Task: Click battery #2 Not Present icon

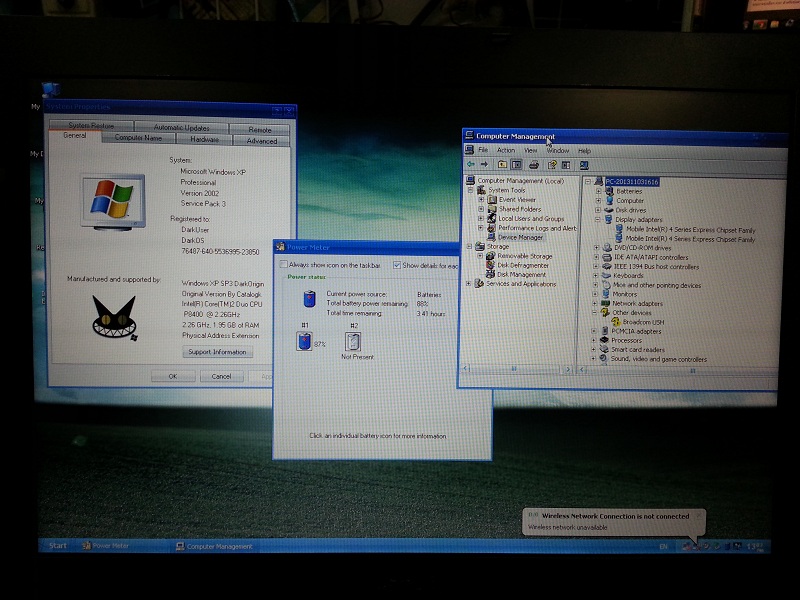Action: click(x=353, y=341)
